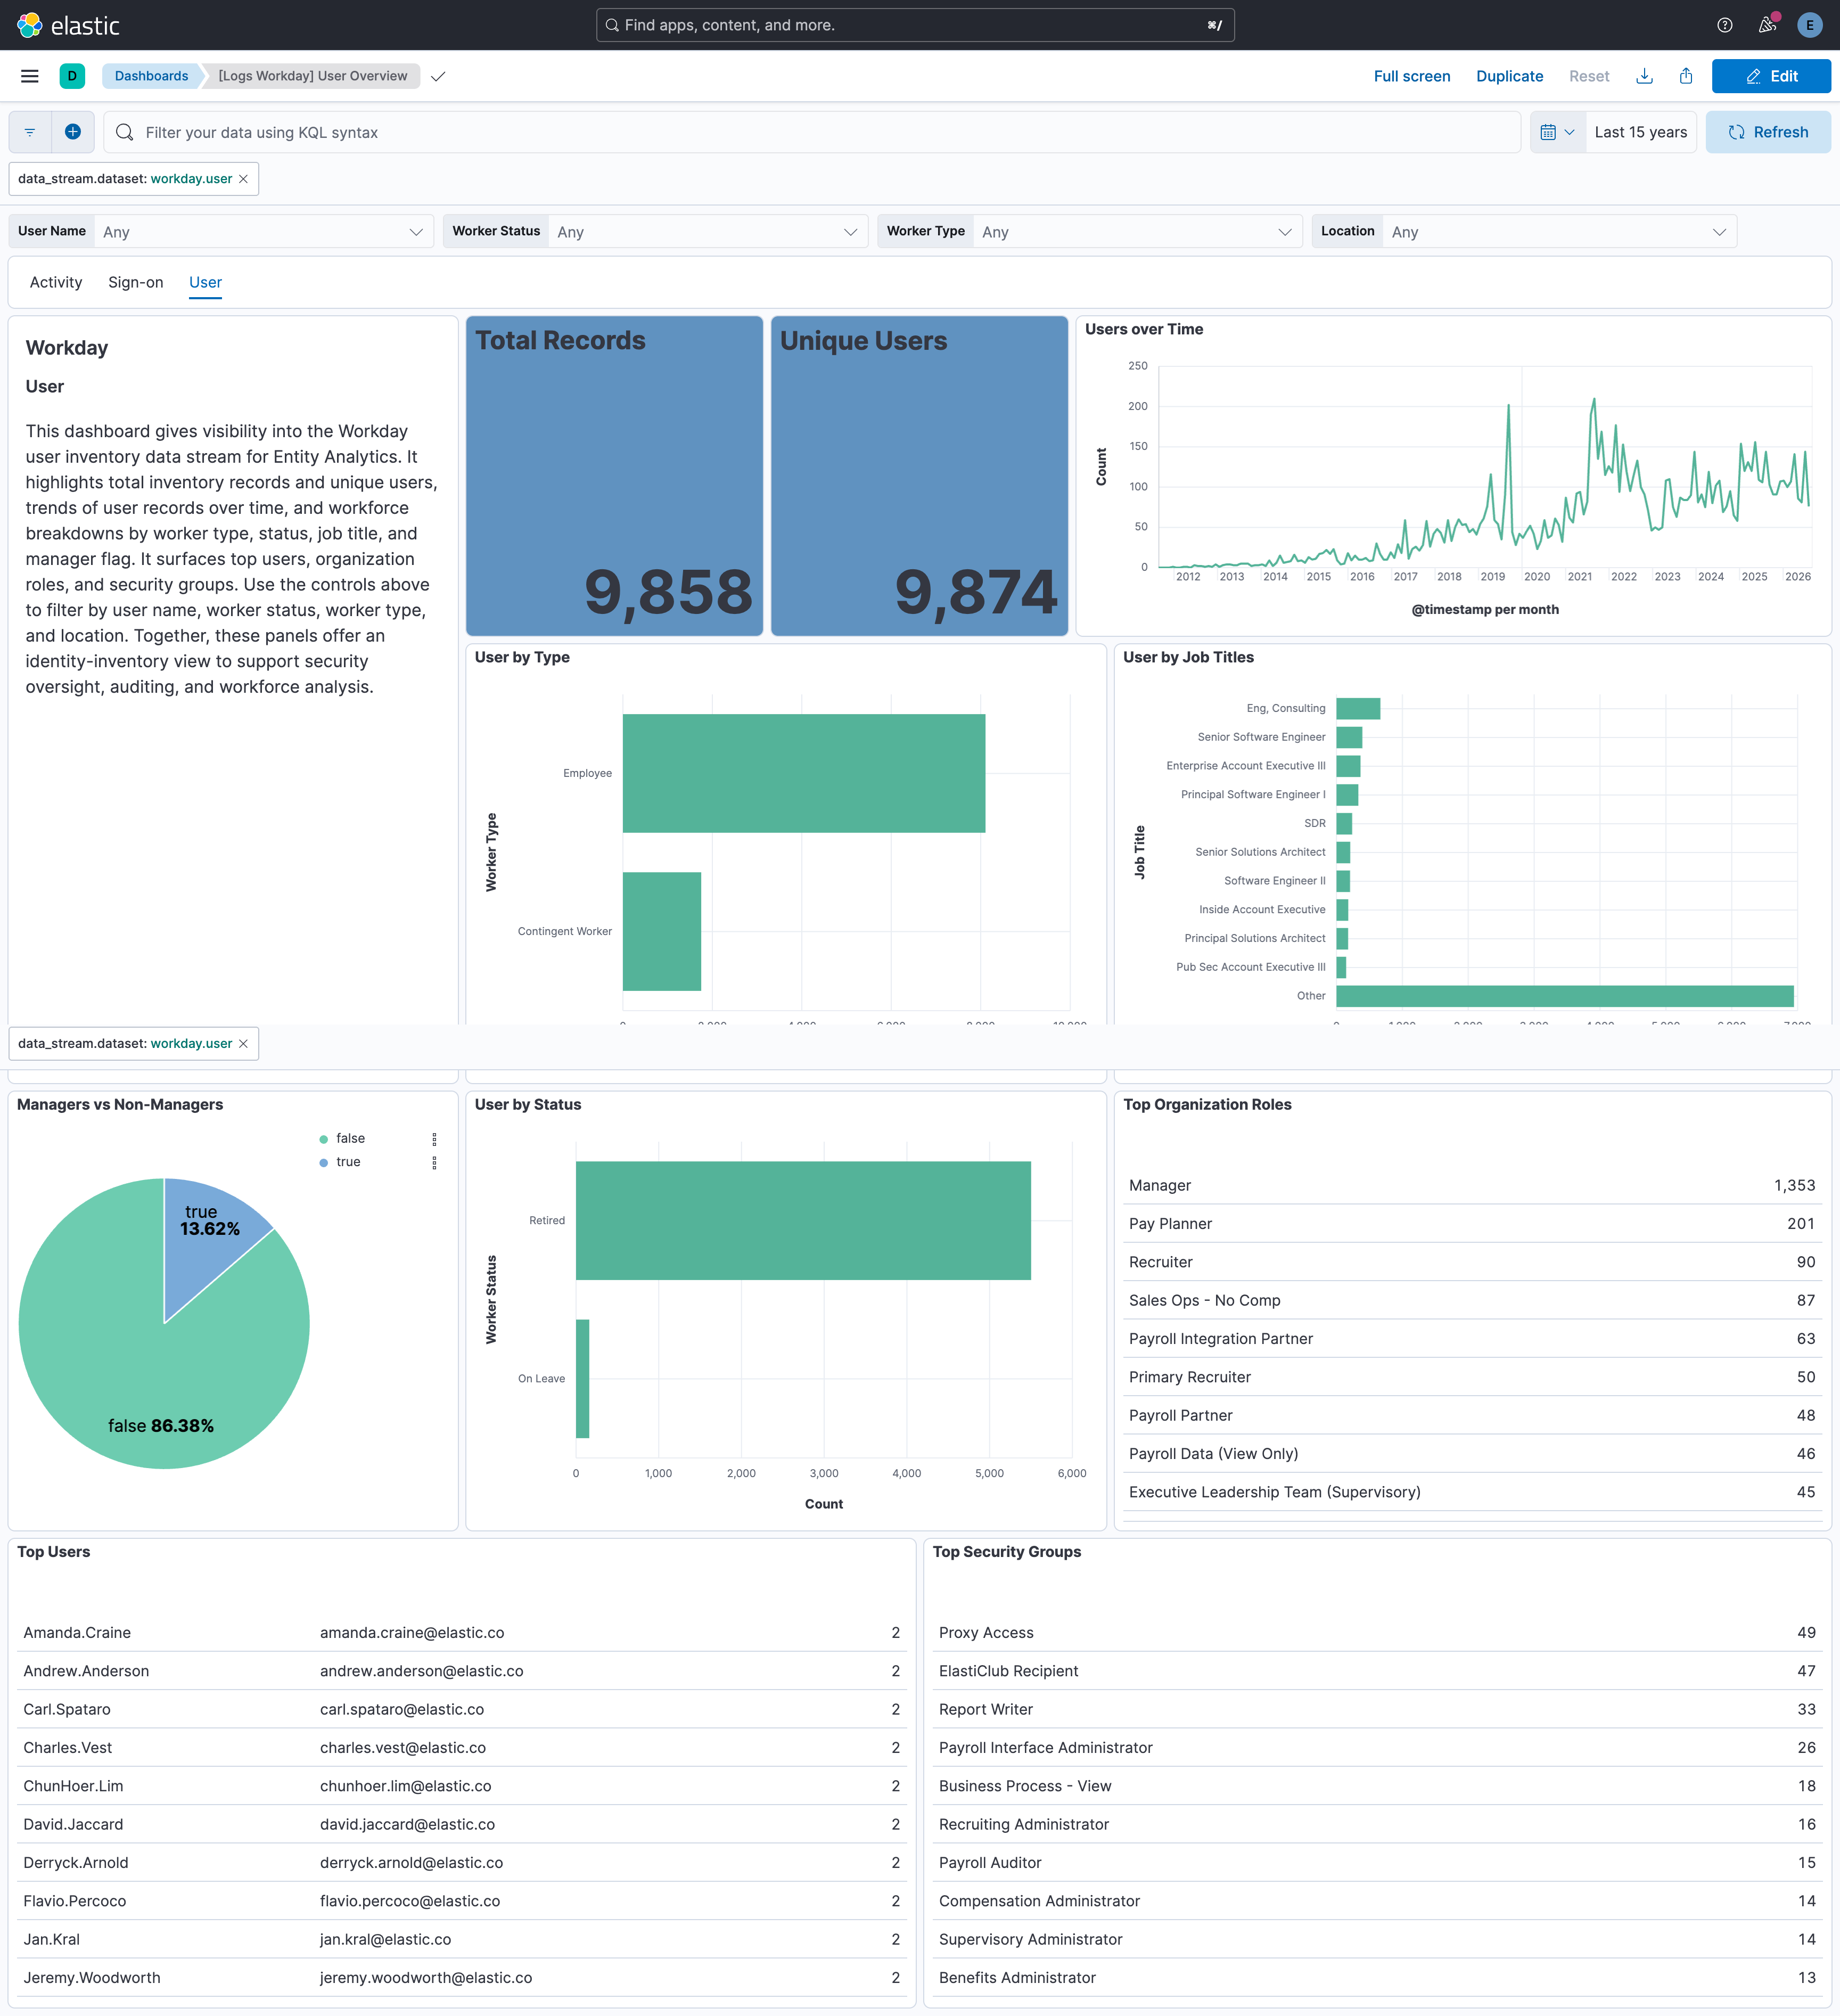Click the true legend color dot
Image resolution: width=1840 pixels, height=2016 pixels.
coord(323,1162)
